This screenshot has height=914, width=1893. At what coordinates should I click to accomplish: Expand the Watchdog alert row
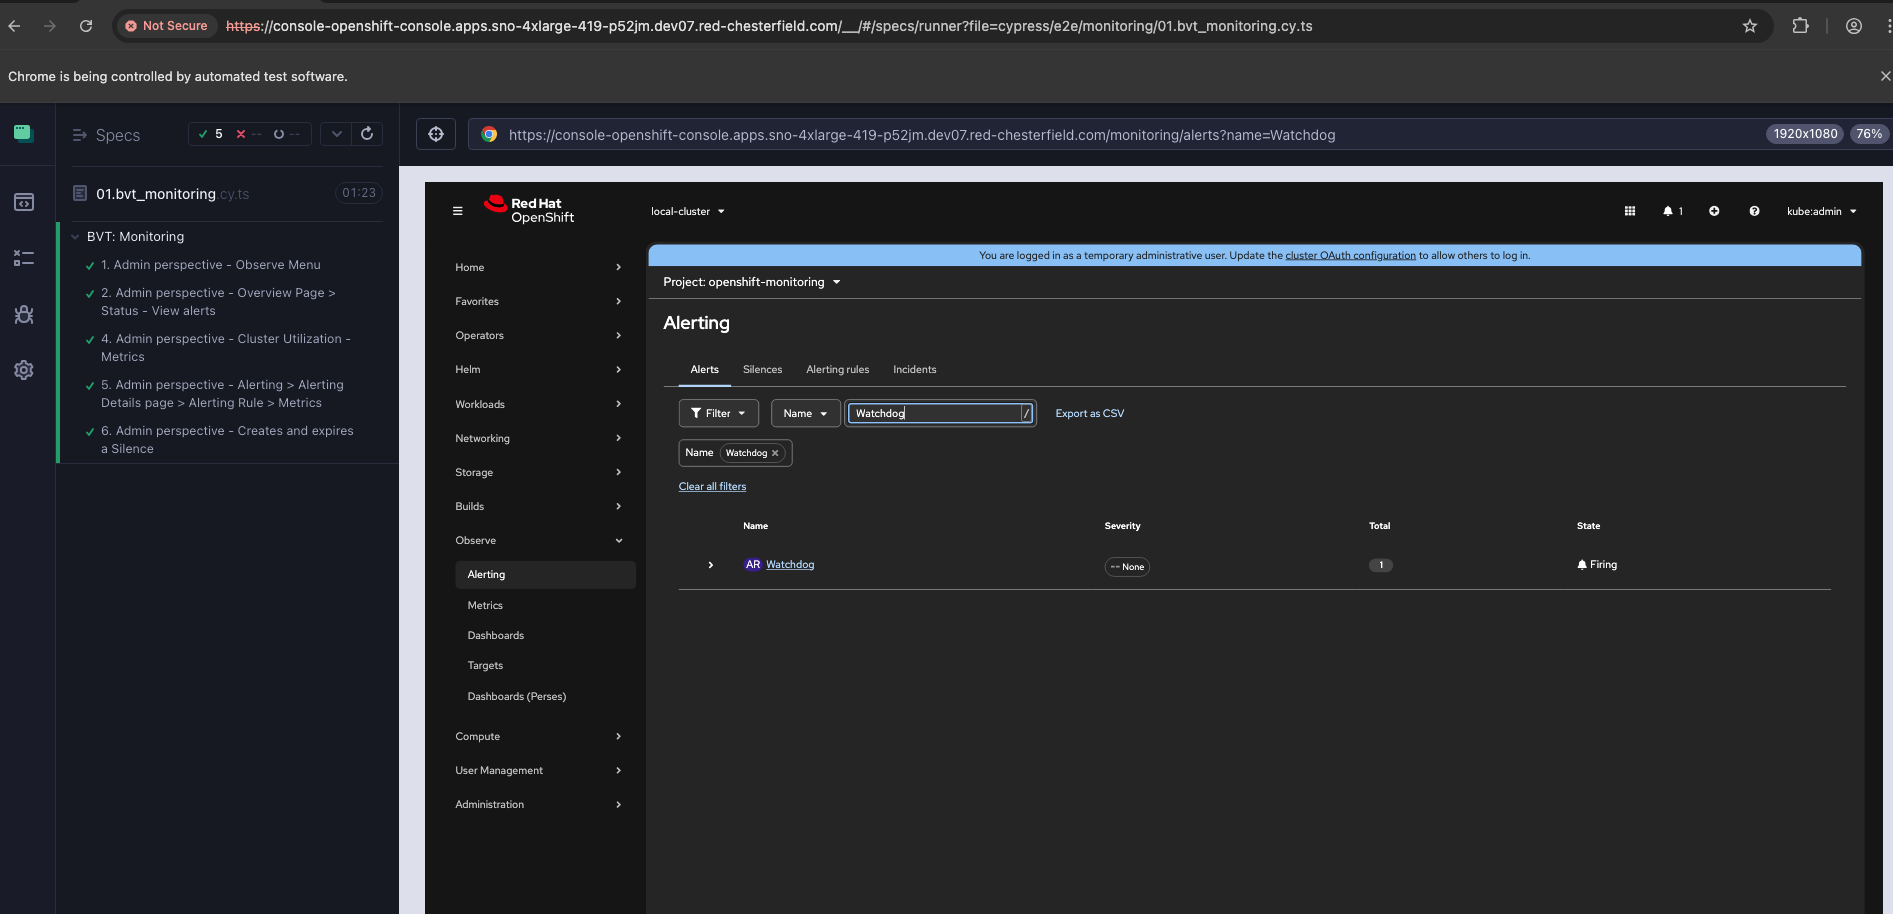[711, 565]
